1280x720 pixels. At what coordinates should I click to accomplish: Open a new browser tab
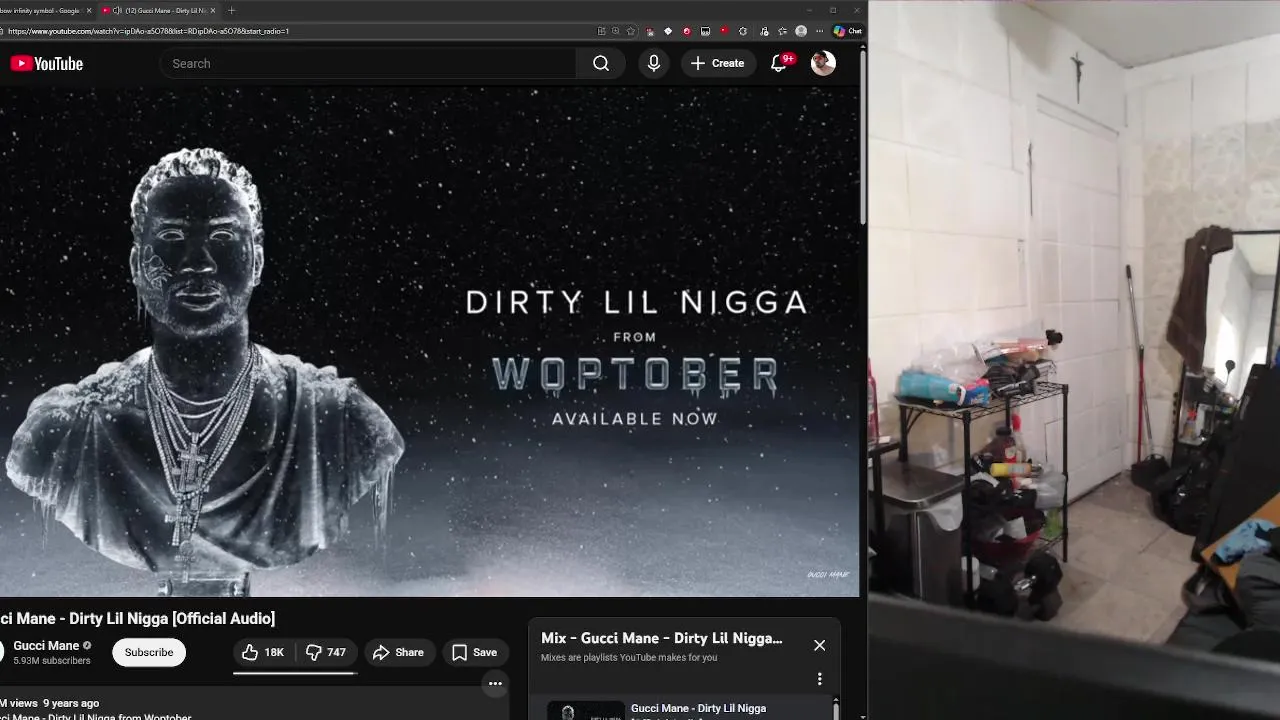232,10
